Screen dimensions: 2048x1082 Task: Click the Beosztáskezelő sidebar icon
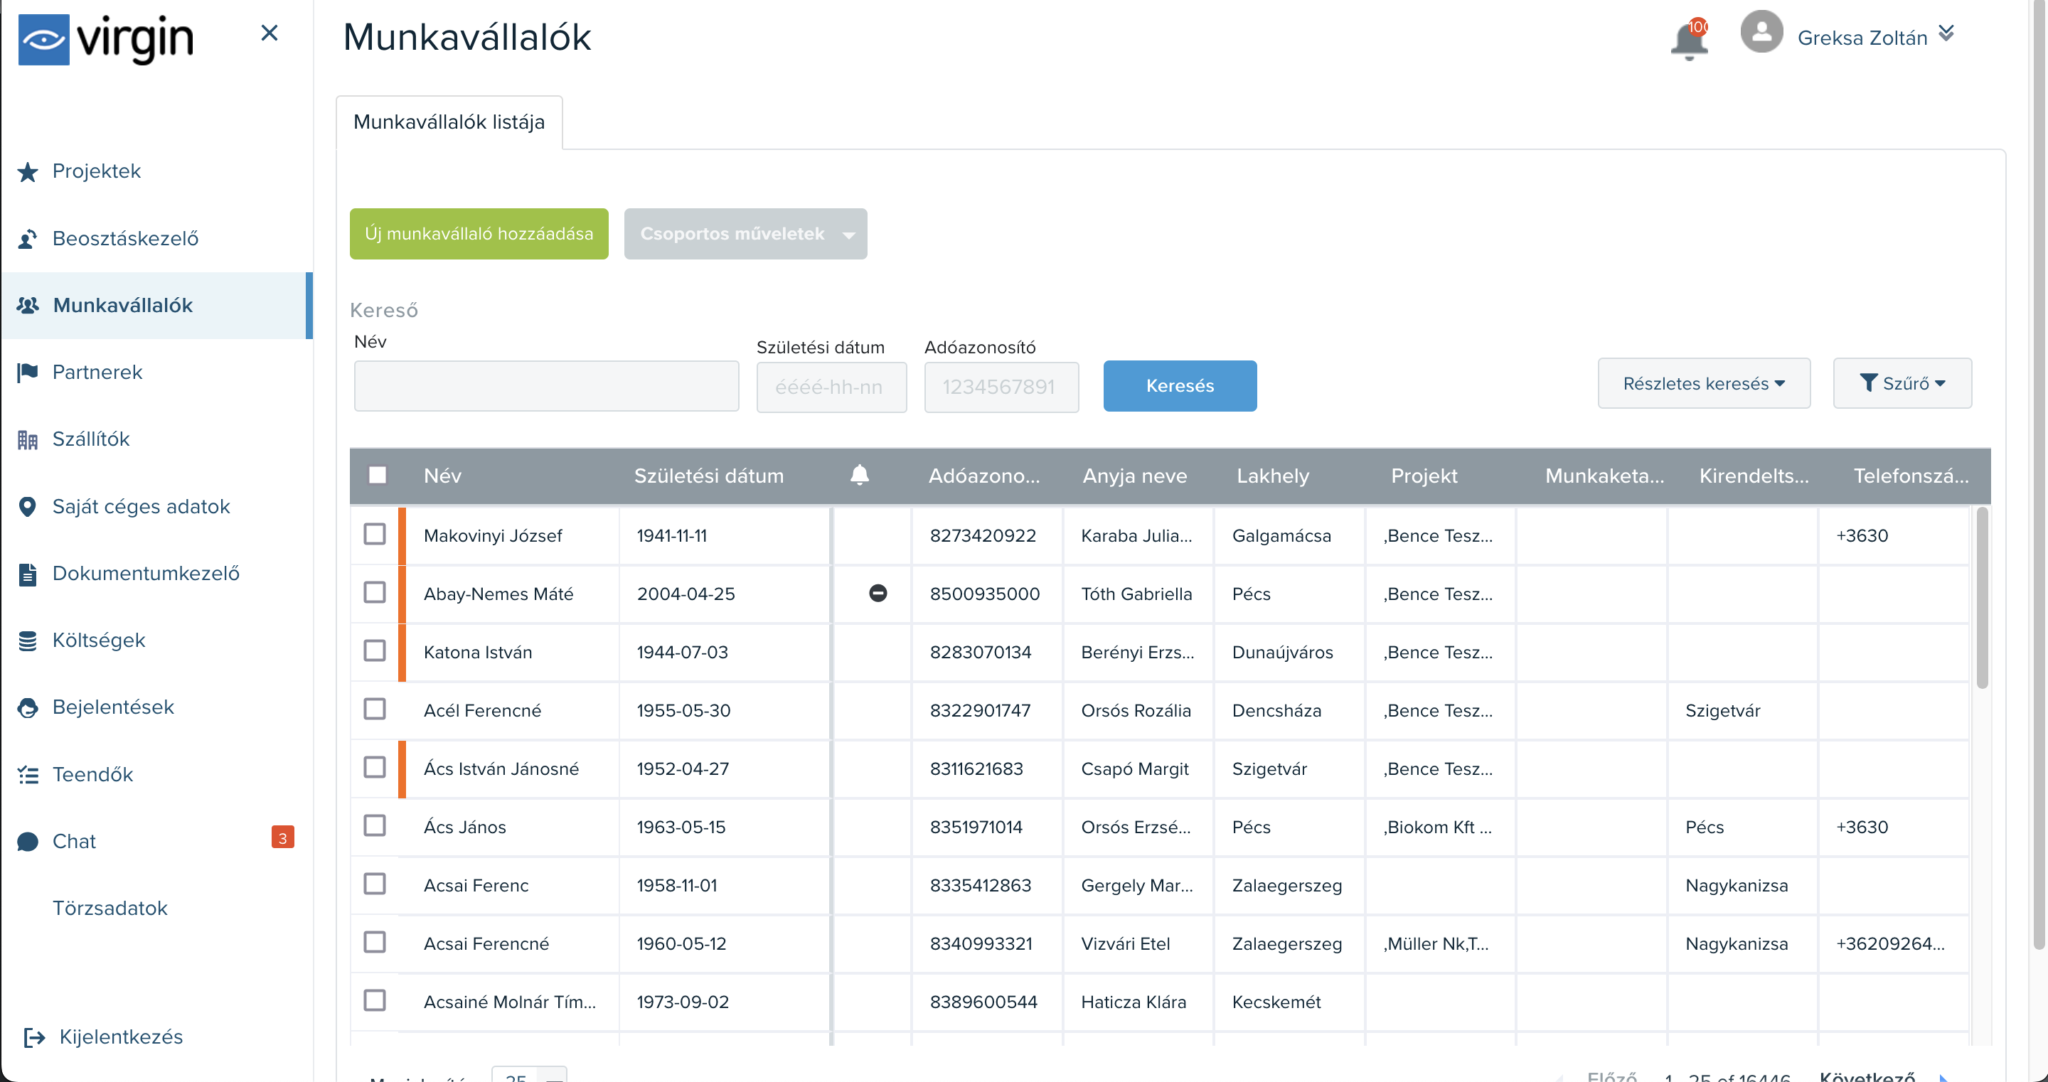pyautogui.click(x=28, y=239)
